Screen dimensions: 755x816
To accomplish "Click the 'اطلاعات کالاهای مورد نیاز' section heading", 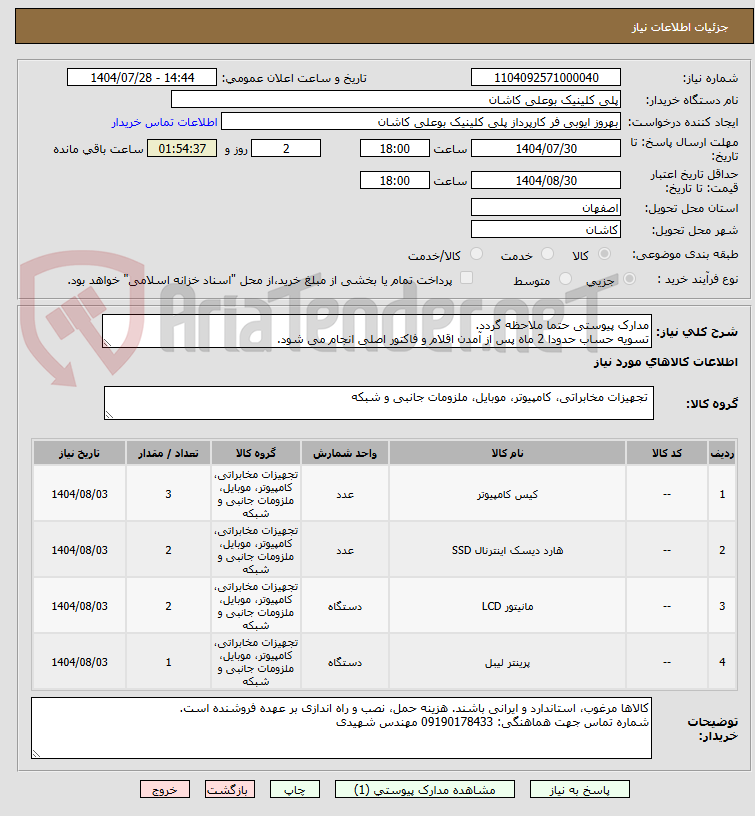I will click(666, 362).
